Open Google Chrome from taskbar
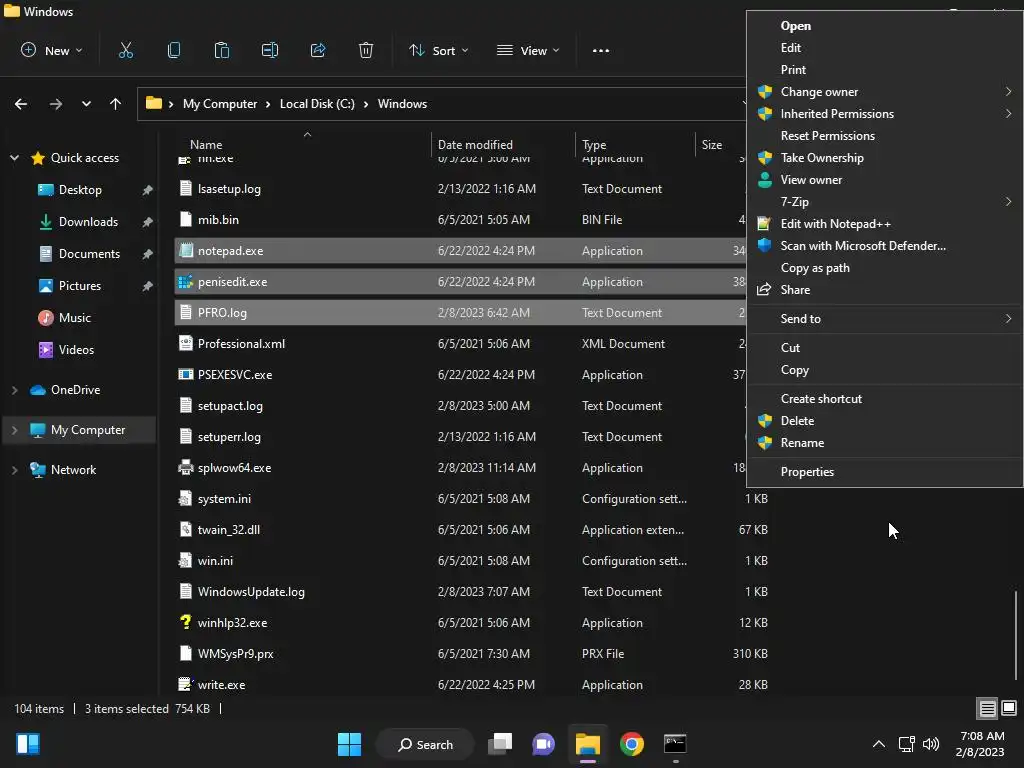The width and height of the screenshot is (1024, 768). tap(632, 744)
